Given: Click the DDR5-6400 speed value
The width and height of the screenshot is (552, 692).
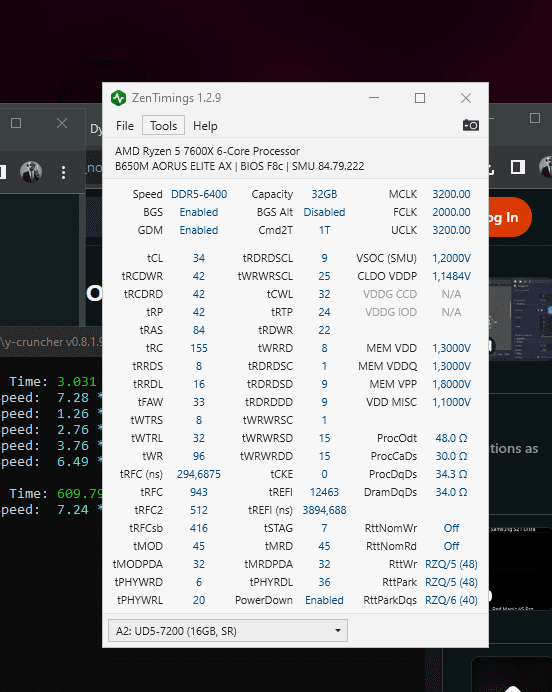Looking at the screenshot, I should tap(199, 194).
